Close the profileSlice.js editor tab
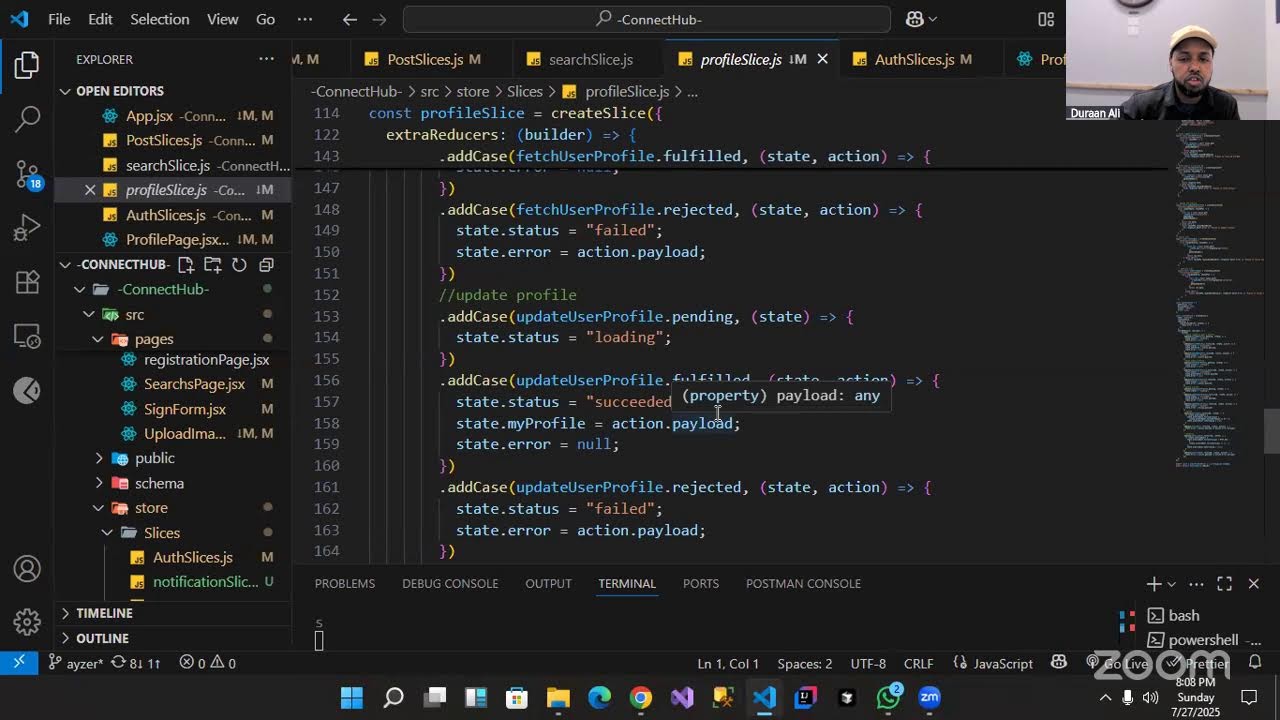The height and width of the screenshot is (720, 1280). click(822, 60)
